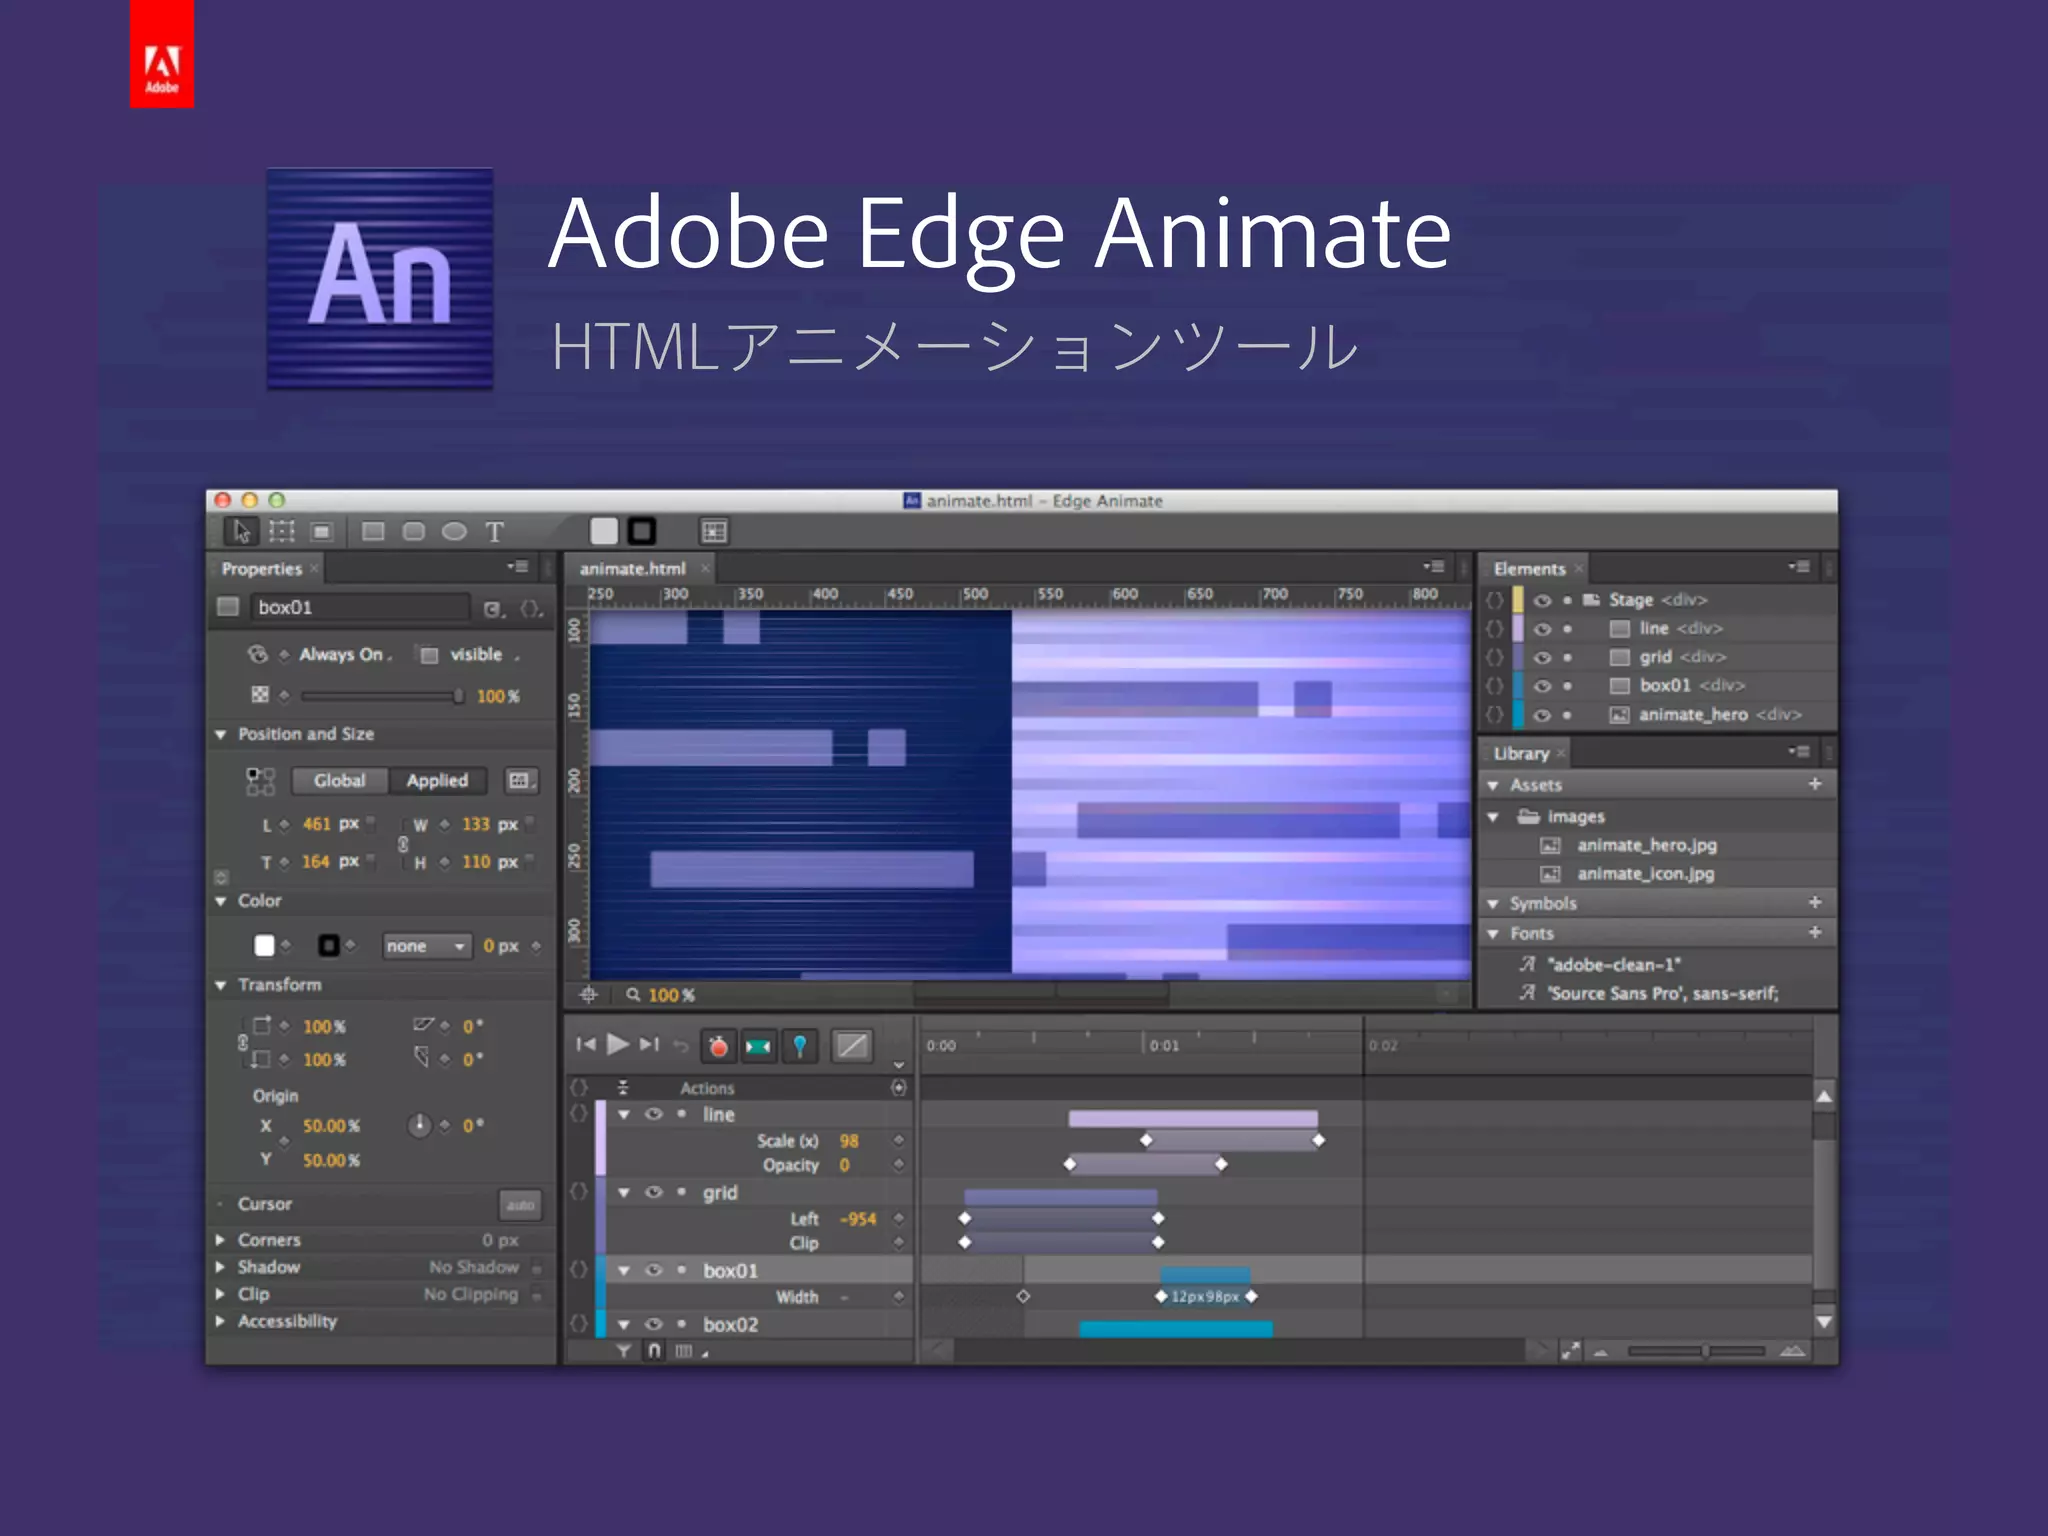Add a new font in Fonts
Screen dimensions: 2048x1536
pos(1815,932)
